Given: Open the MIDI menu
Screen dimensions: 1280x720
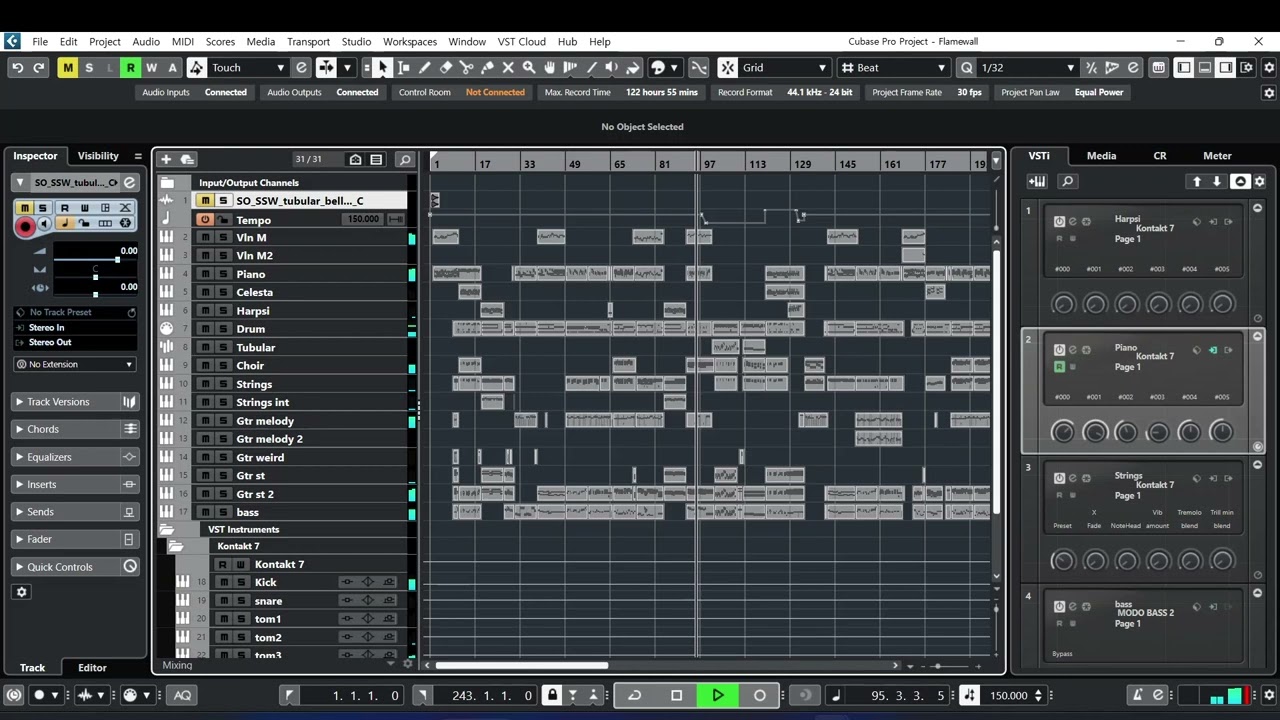Looking at the screenshot, I should (183, 42).
